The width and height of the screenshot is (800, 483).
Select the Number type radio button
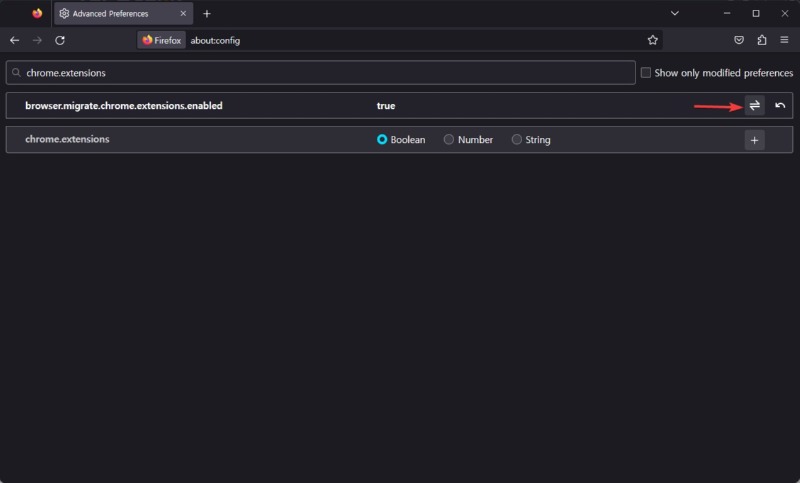click(x=449, y=140)
